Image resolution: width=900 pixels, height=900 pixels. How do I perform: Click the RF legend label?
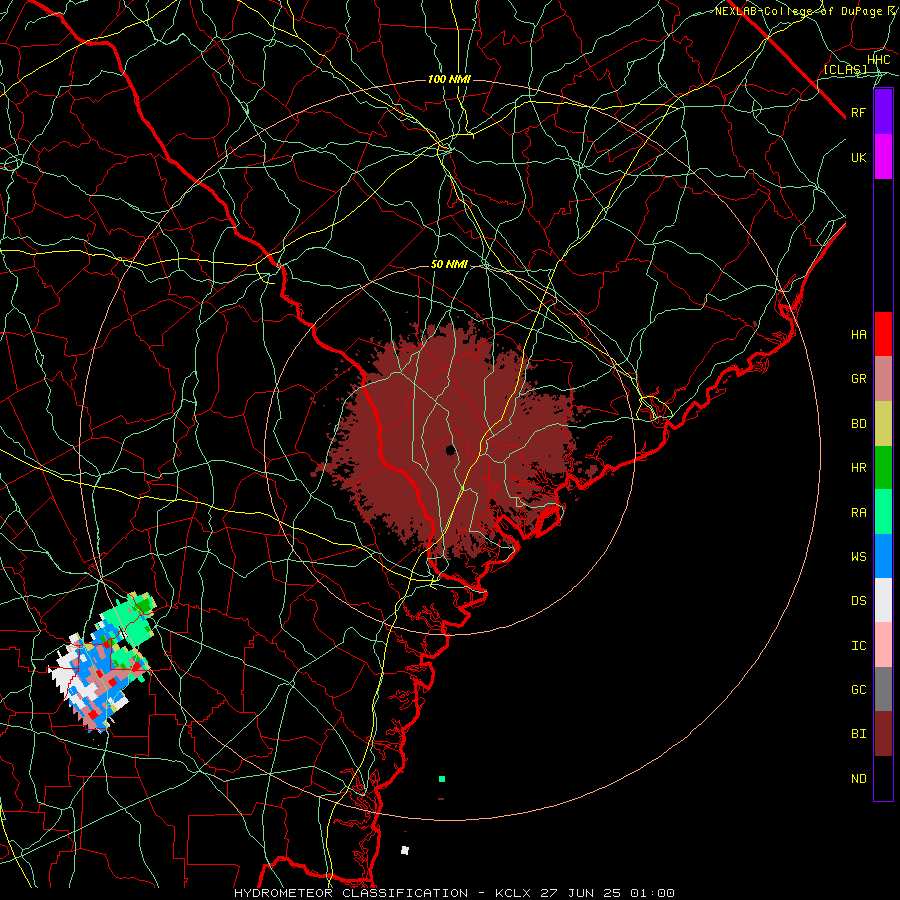click(859, 112)
